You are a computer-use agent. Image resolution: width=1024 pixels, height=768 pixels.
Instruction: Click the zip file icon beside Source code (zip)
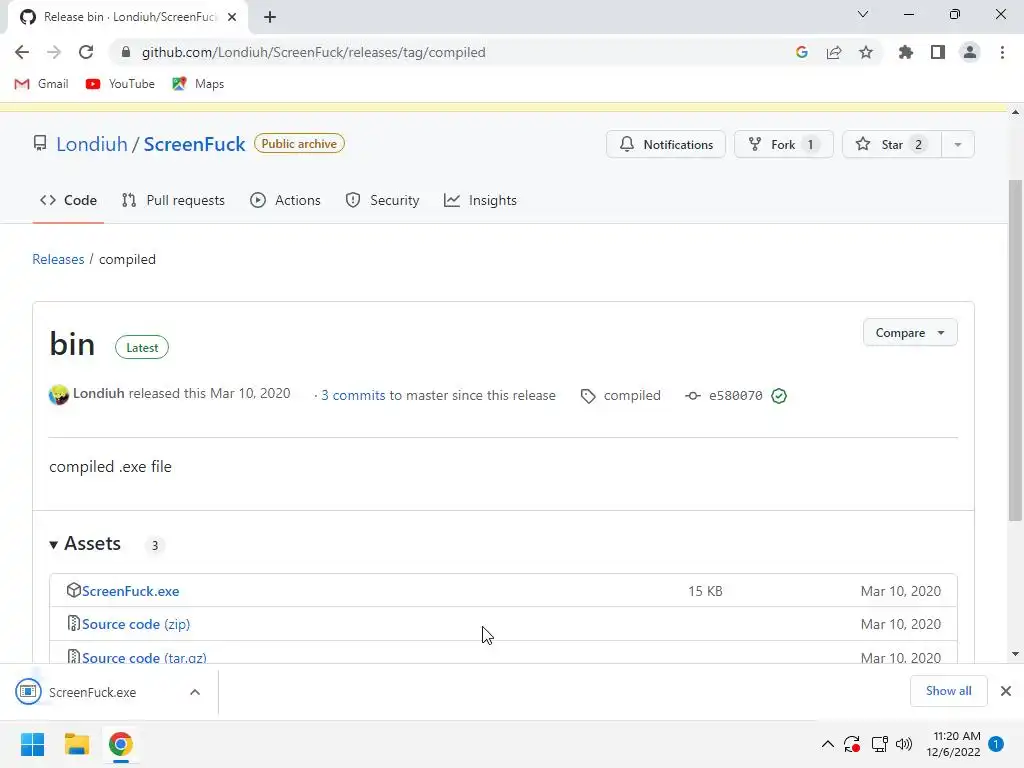pos(74,624)
